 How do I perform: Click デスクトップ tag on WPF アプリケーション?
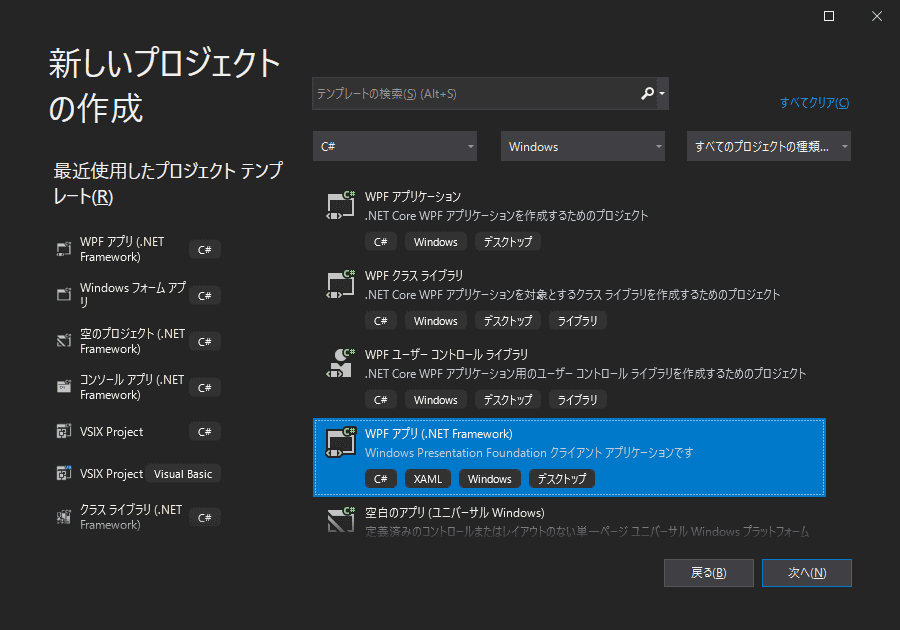click(508, 242)
